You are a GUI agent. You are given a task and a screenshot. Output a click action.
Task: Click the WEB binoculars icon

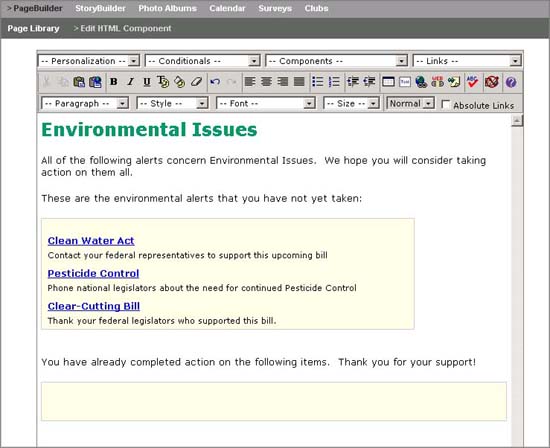pyautogui.click(x=437, y=82)
